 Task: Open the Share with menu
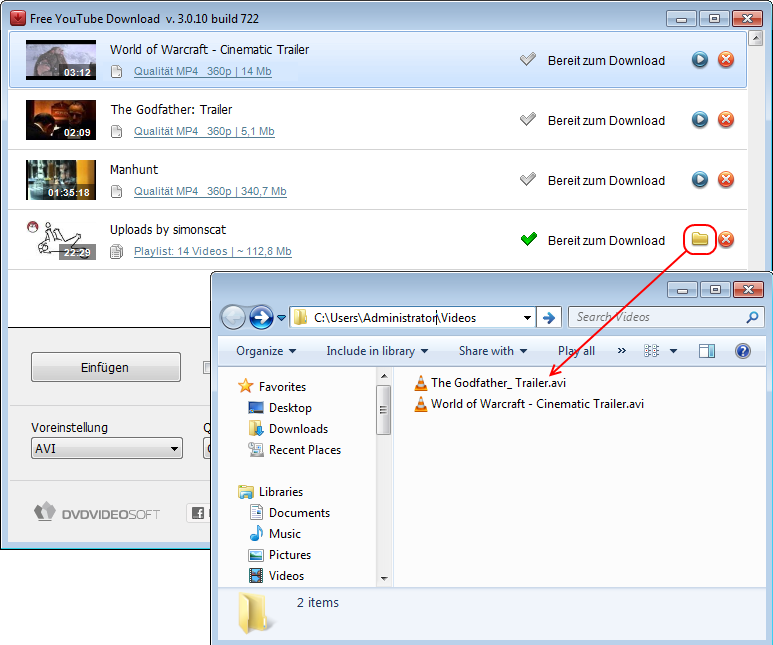[493, 351]
